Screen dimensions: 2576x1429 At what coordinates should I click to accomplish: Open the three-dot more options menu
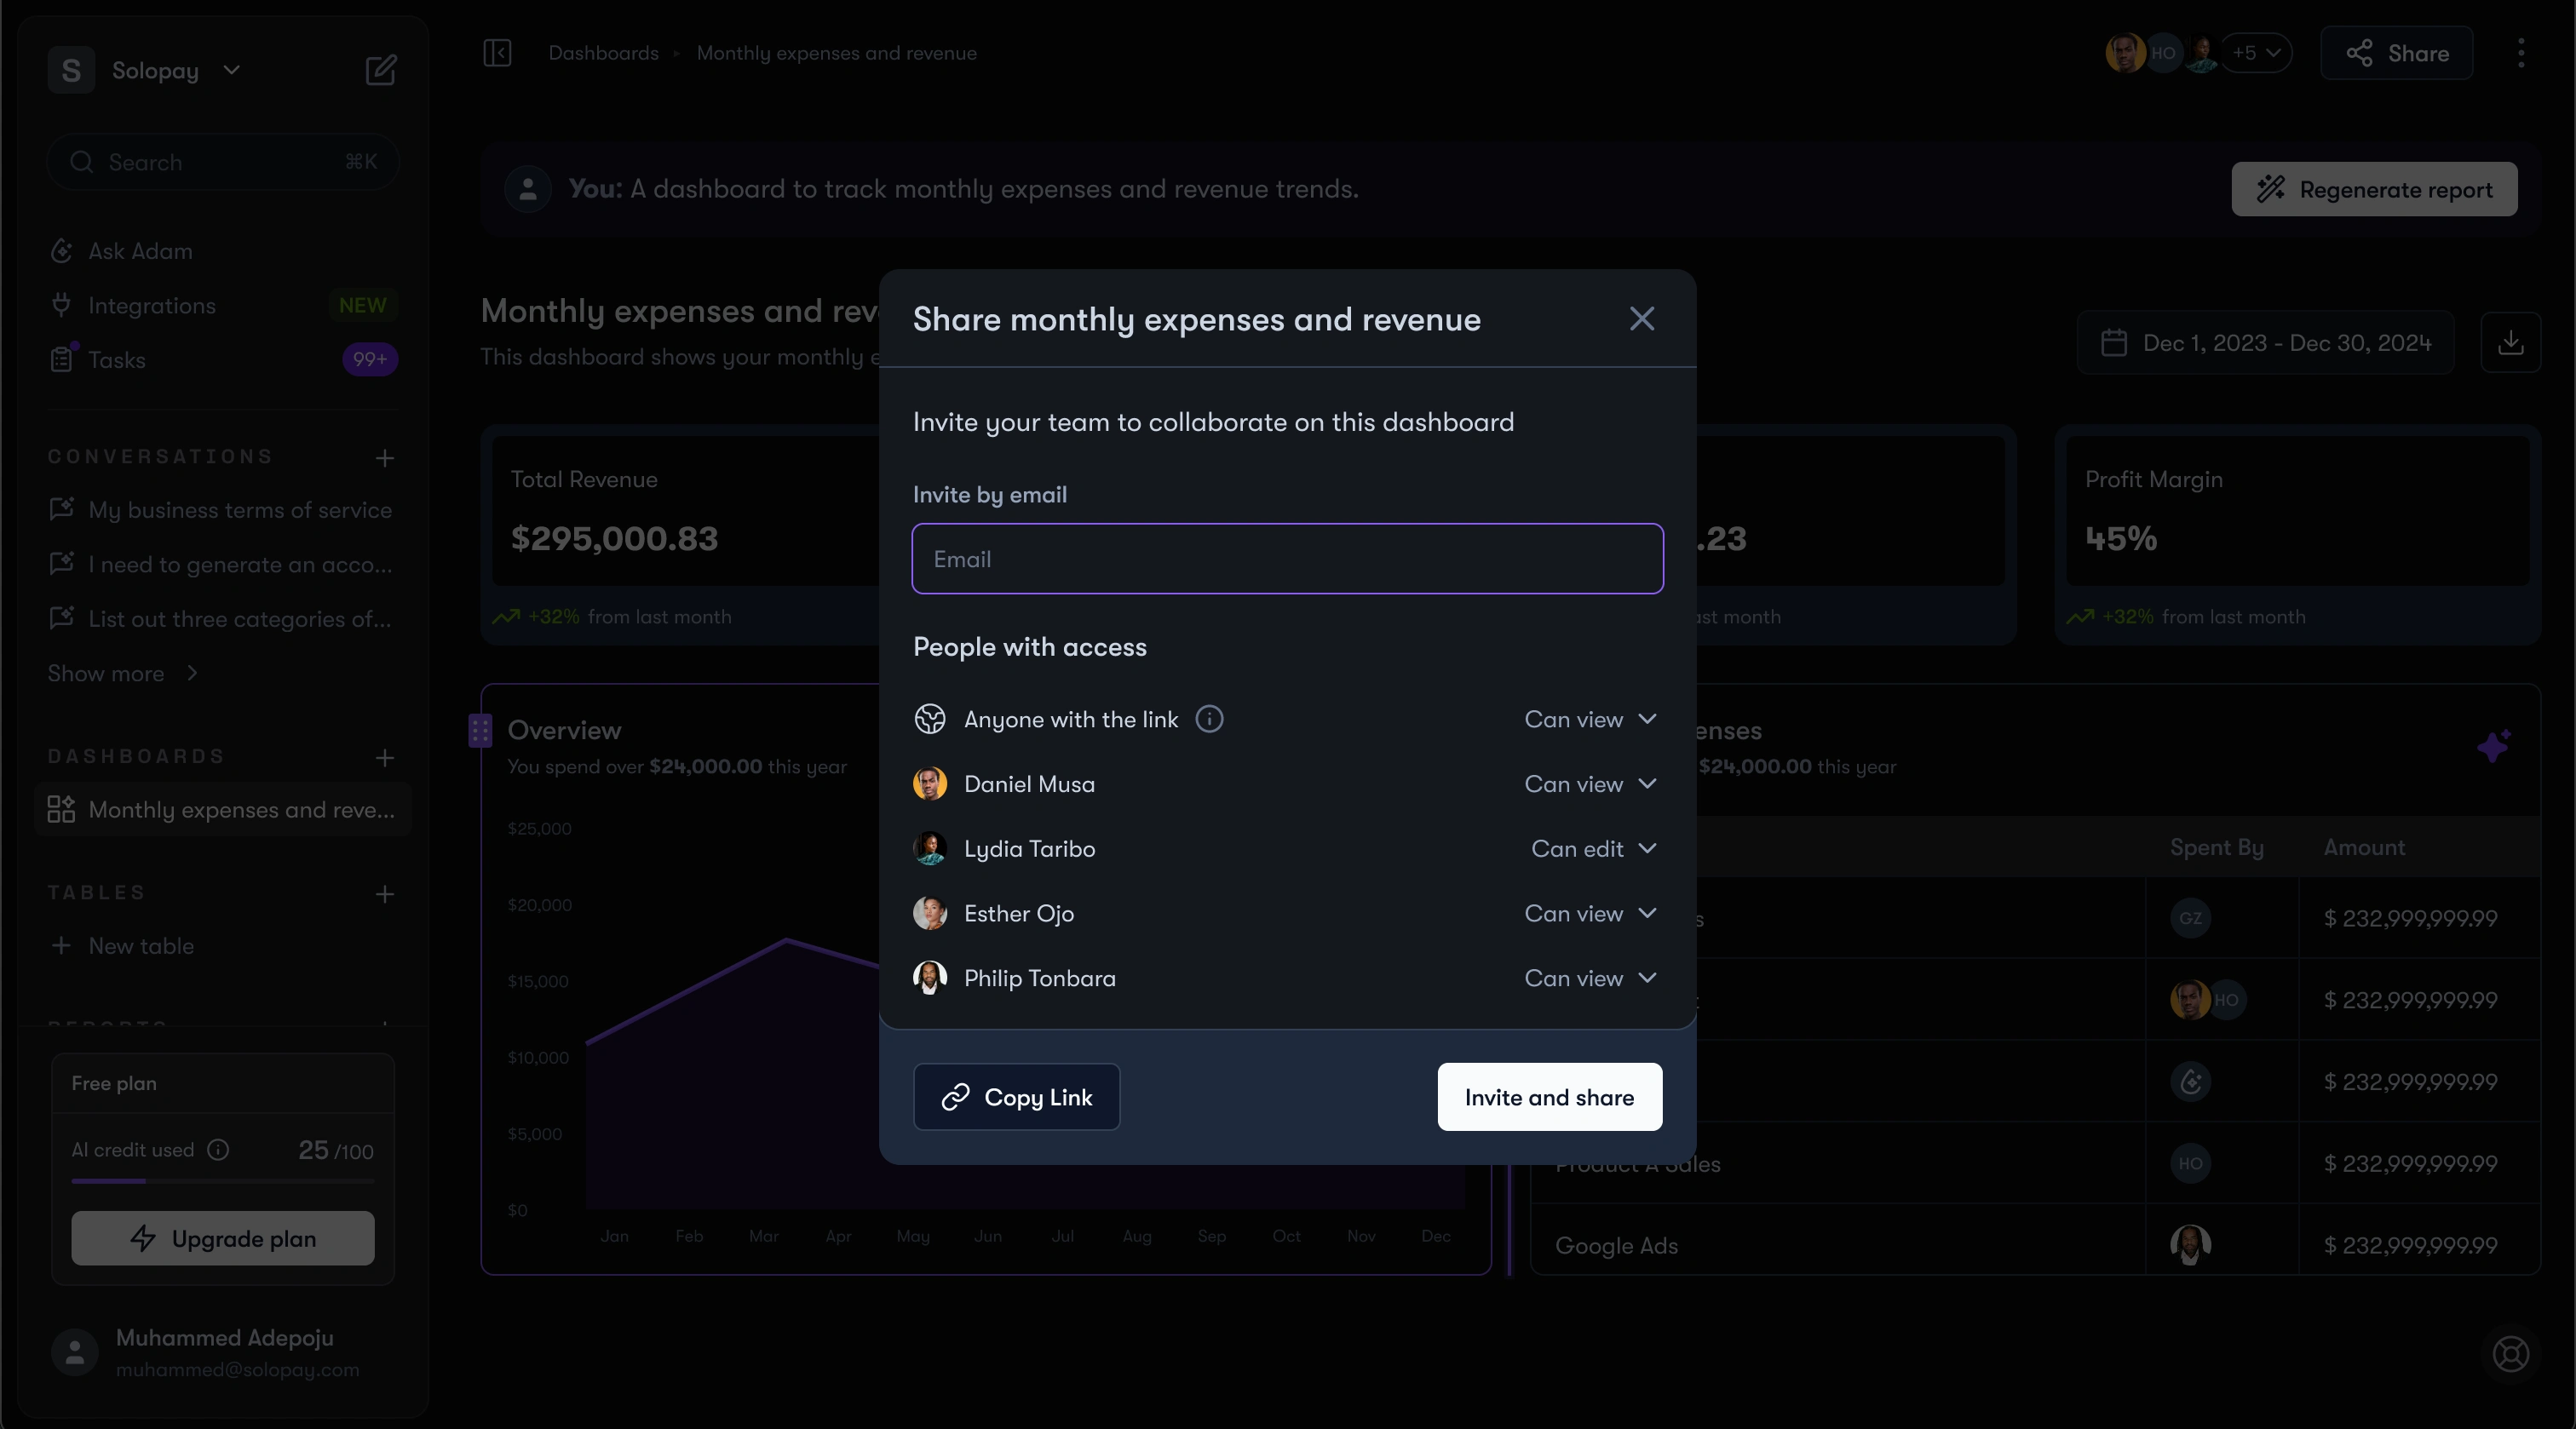pos(2521,53)
